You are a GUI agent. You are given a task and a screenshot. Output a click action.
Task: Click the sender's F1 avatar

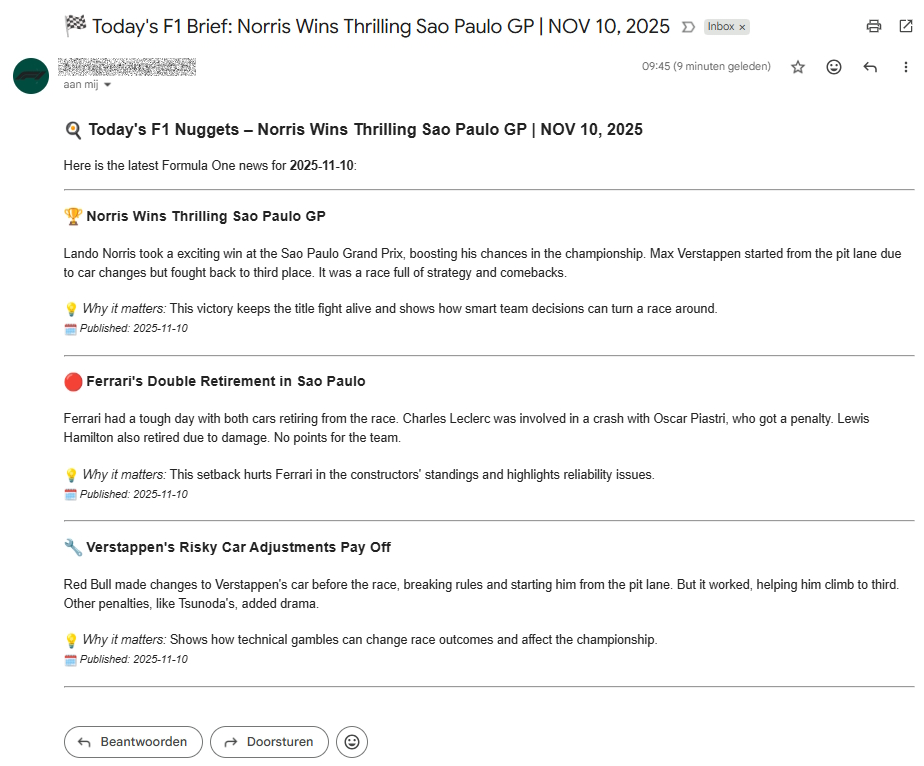click(x=31, y=76)
